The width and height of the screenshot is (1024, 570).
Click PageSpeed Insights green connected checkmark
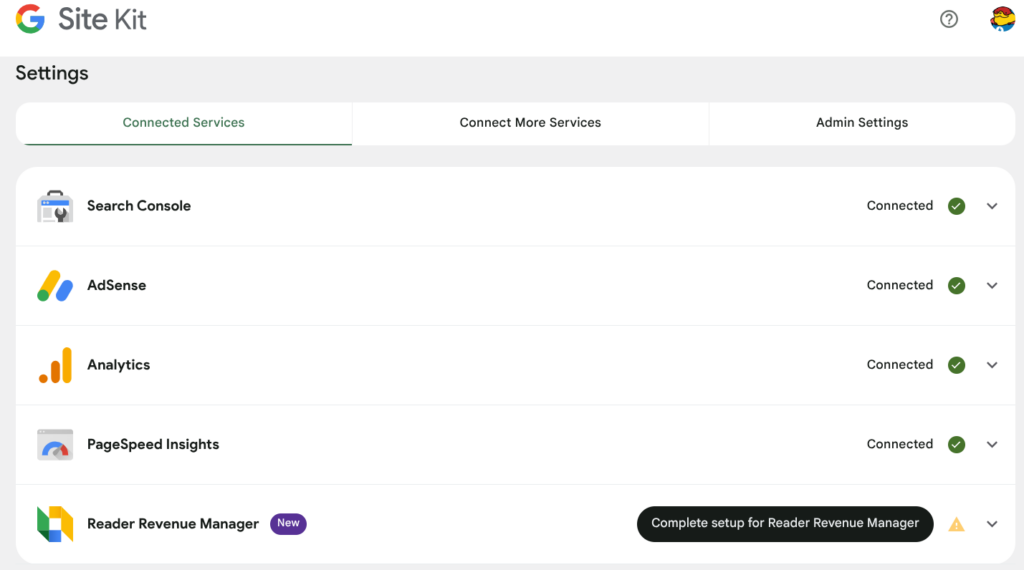pos(957,445)
